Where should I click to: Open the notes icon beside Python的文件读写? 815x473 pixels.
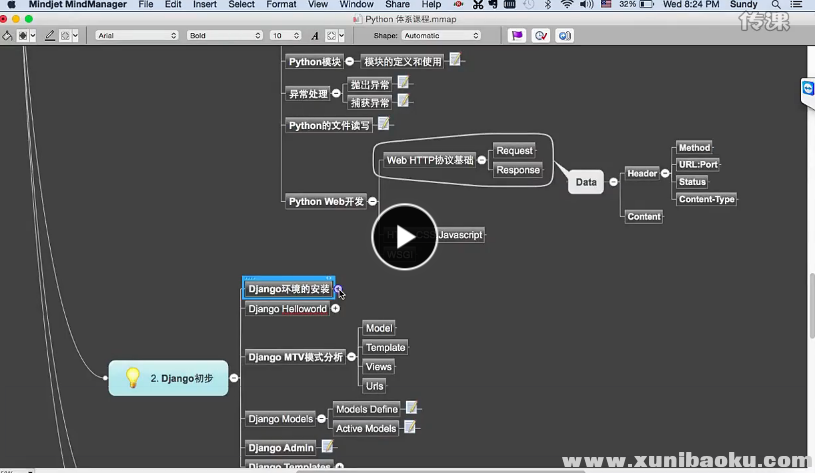tap(383, 124)
